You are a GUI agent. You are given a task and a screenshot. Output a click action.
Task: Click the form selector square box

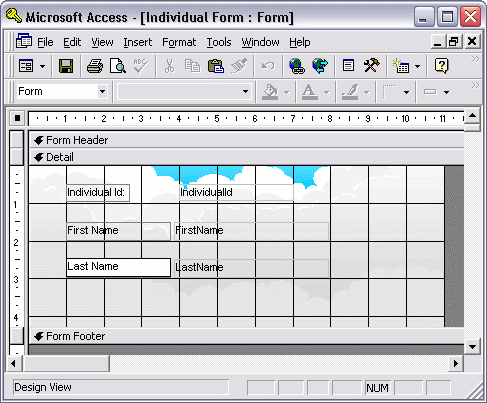(17, 118)
